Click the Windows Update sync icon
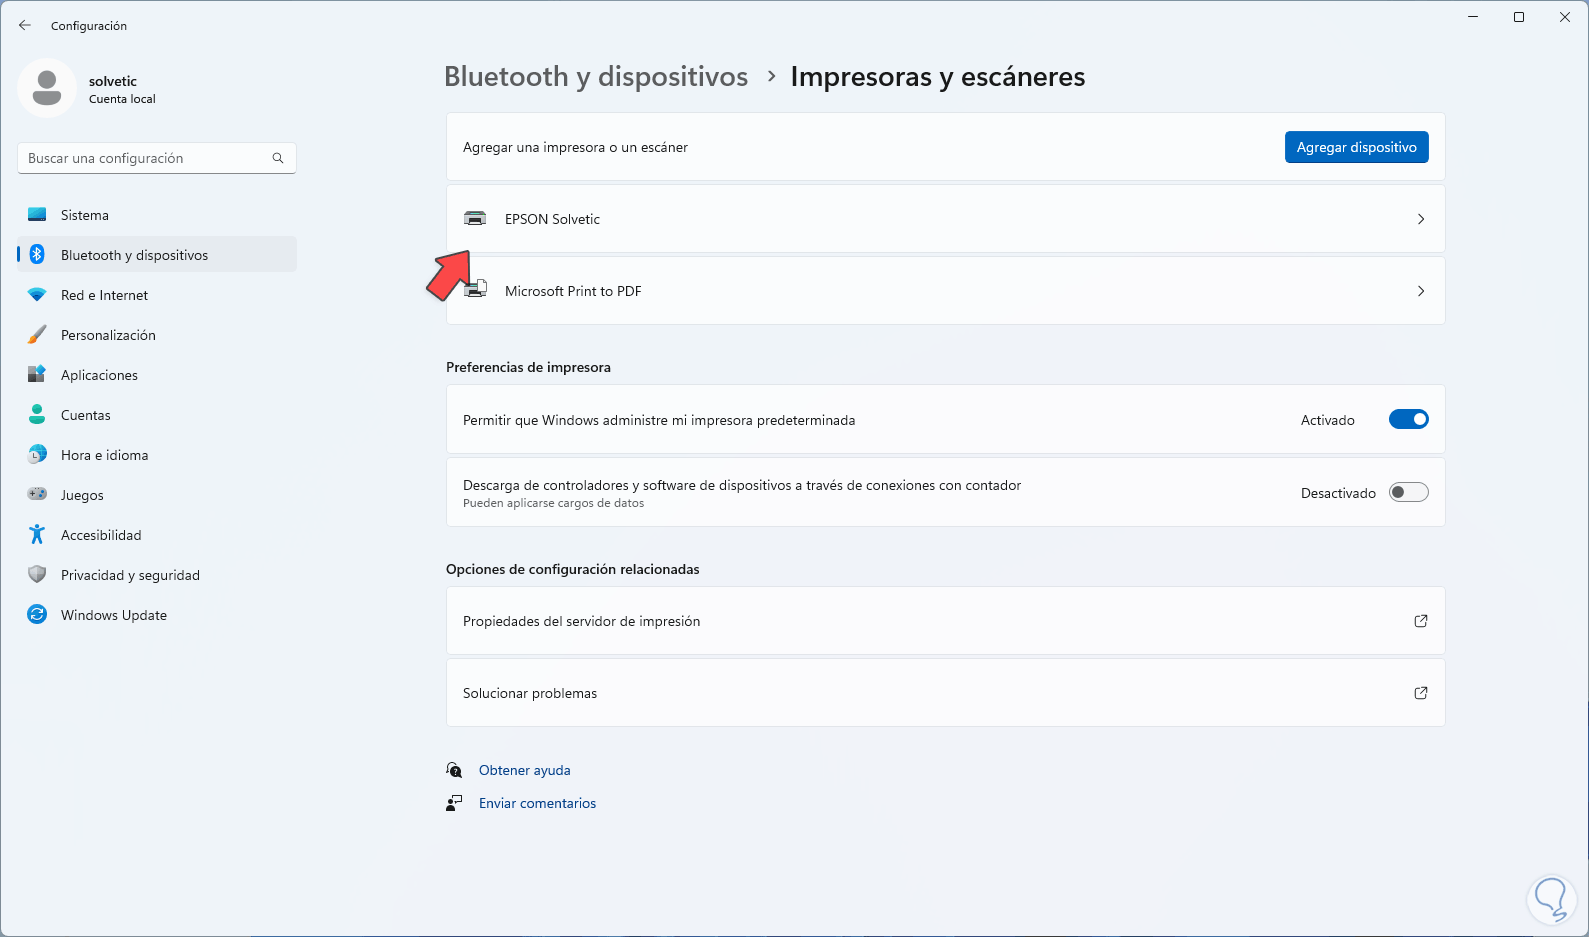Screen dimensions: 1589x937 [x=37, y=615]
